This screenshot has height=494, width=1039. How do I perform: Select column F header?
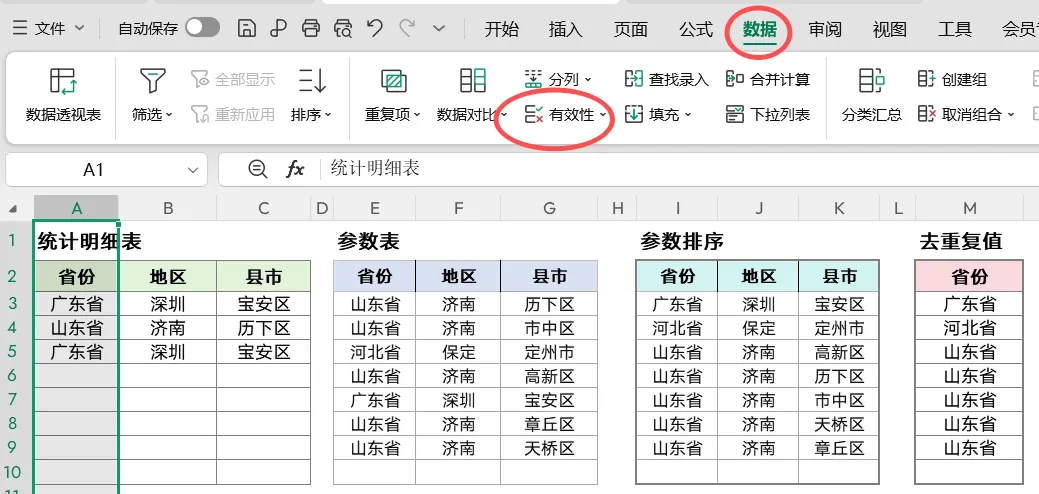(x=459, y=209)
